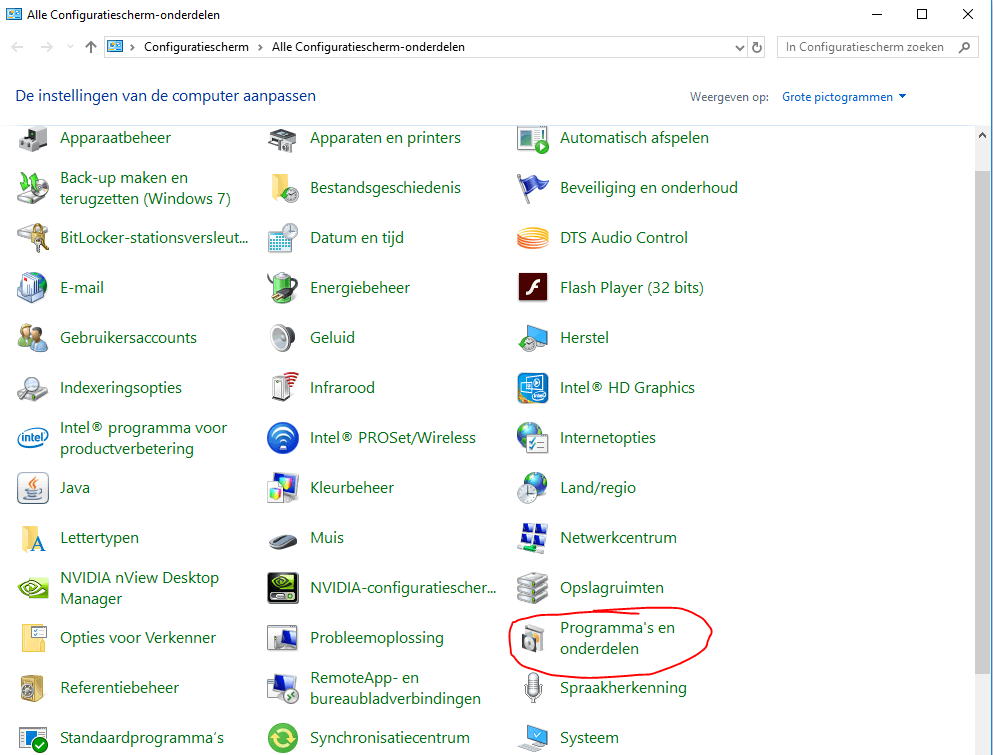Click the vertical scrollbar thumb
The width and height of the screenshot is (993, 755).
pyautogui.click(x=982, y=422)
